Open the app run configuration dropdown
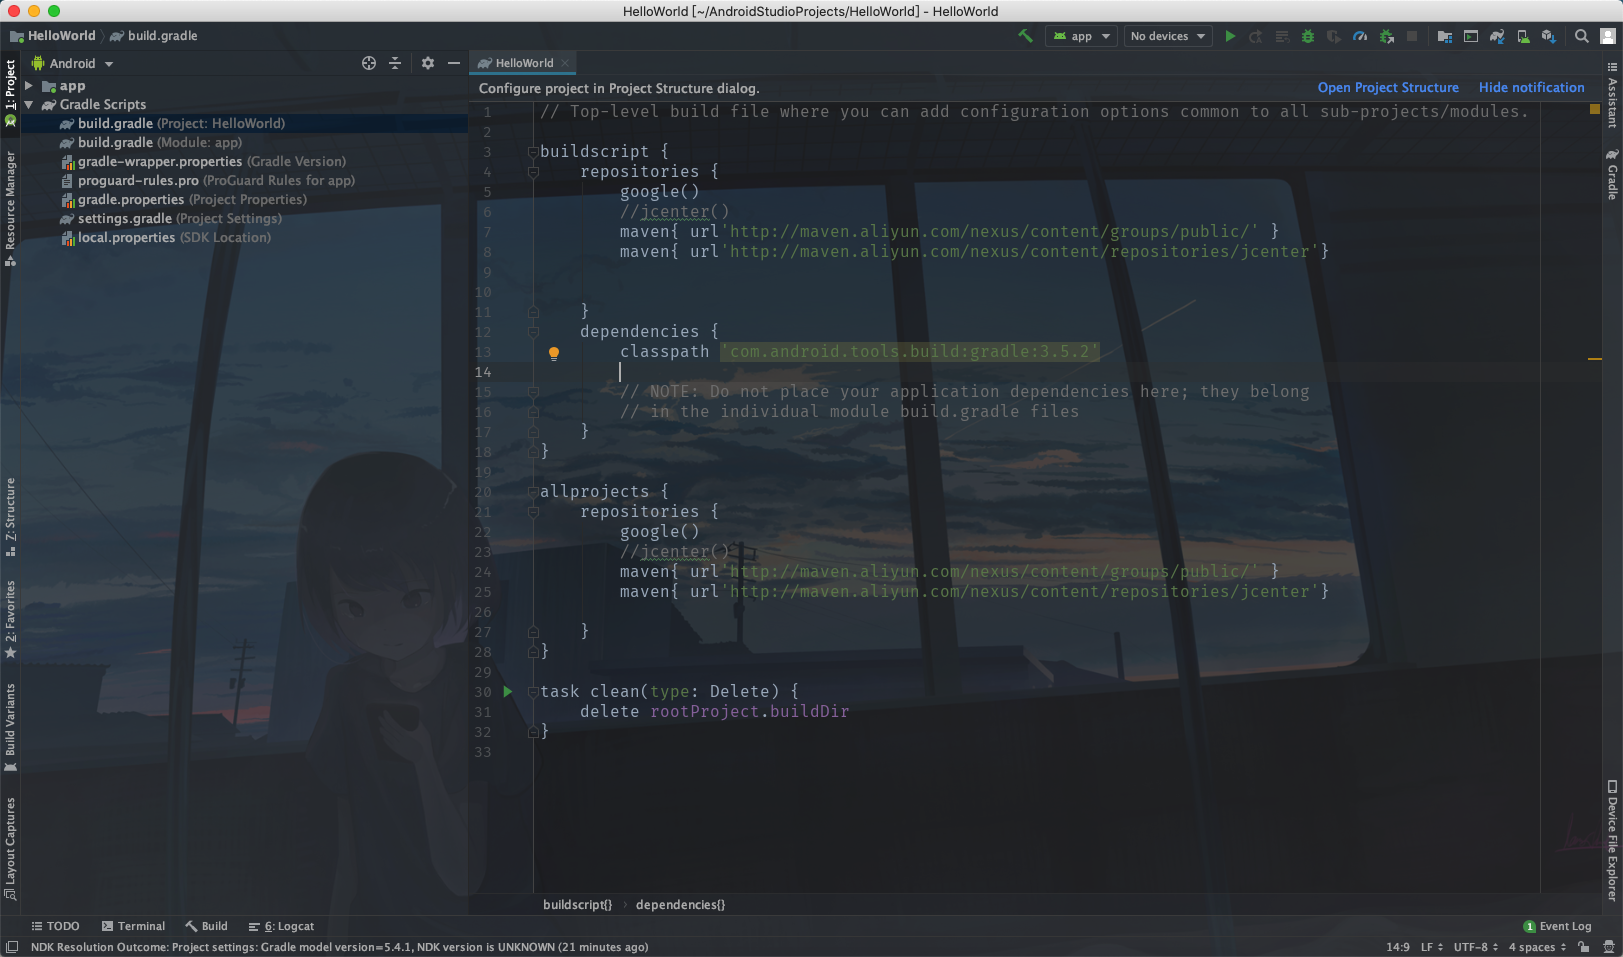 coord(1081,36)
